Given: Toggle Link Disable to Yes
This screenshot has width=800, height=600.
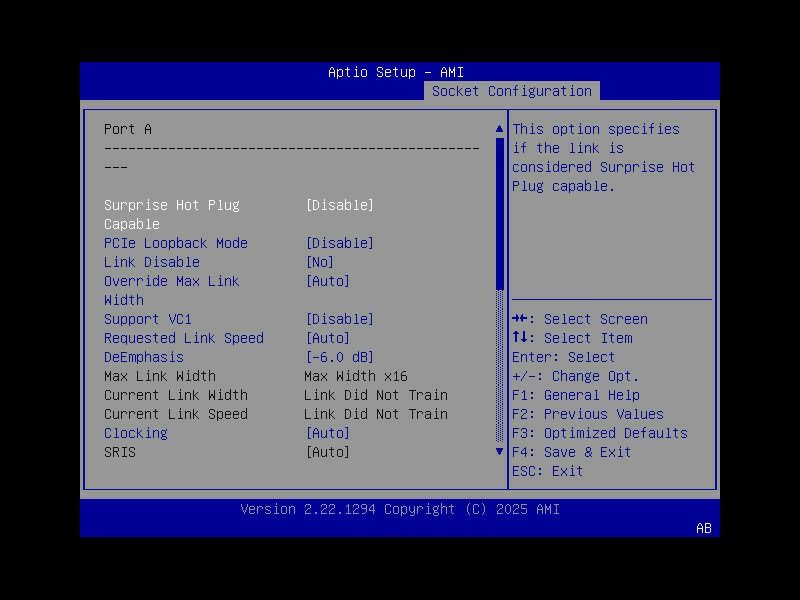Looking at the screenshot, I should 150,262.
